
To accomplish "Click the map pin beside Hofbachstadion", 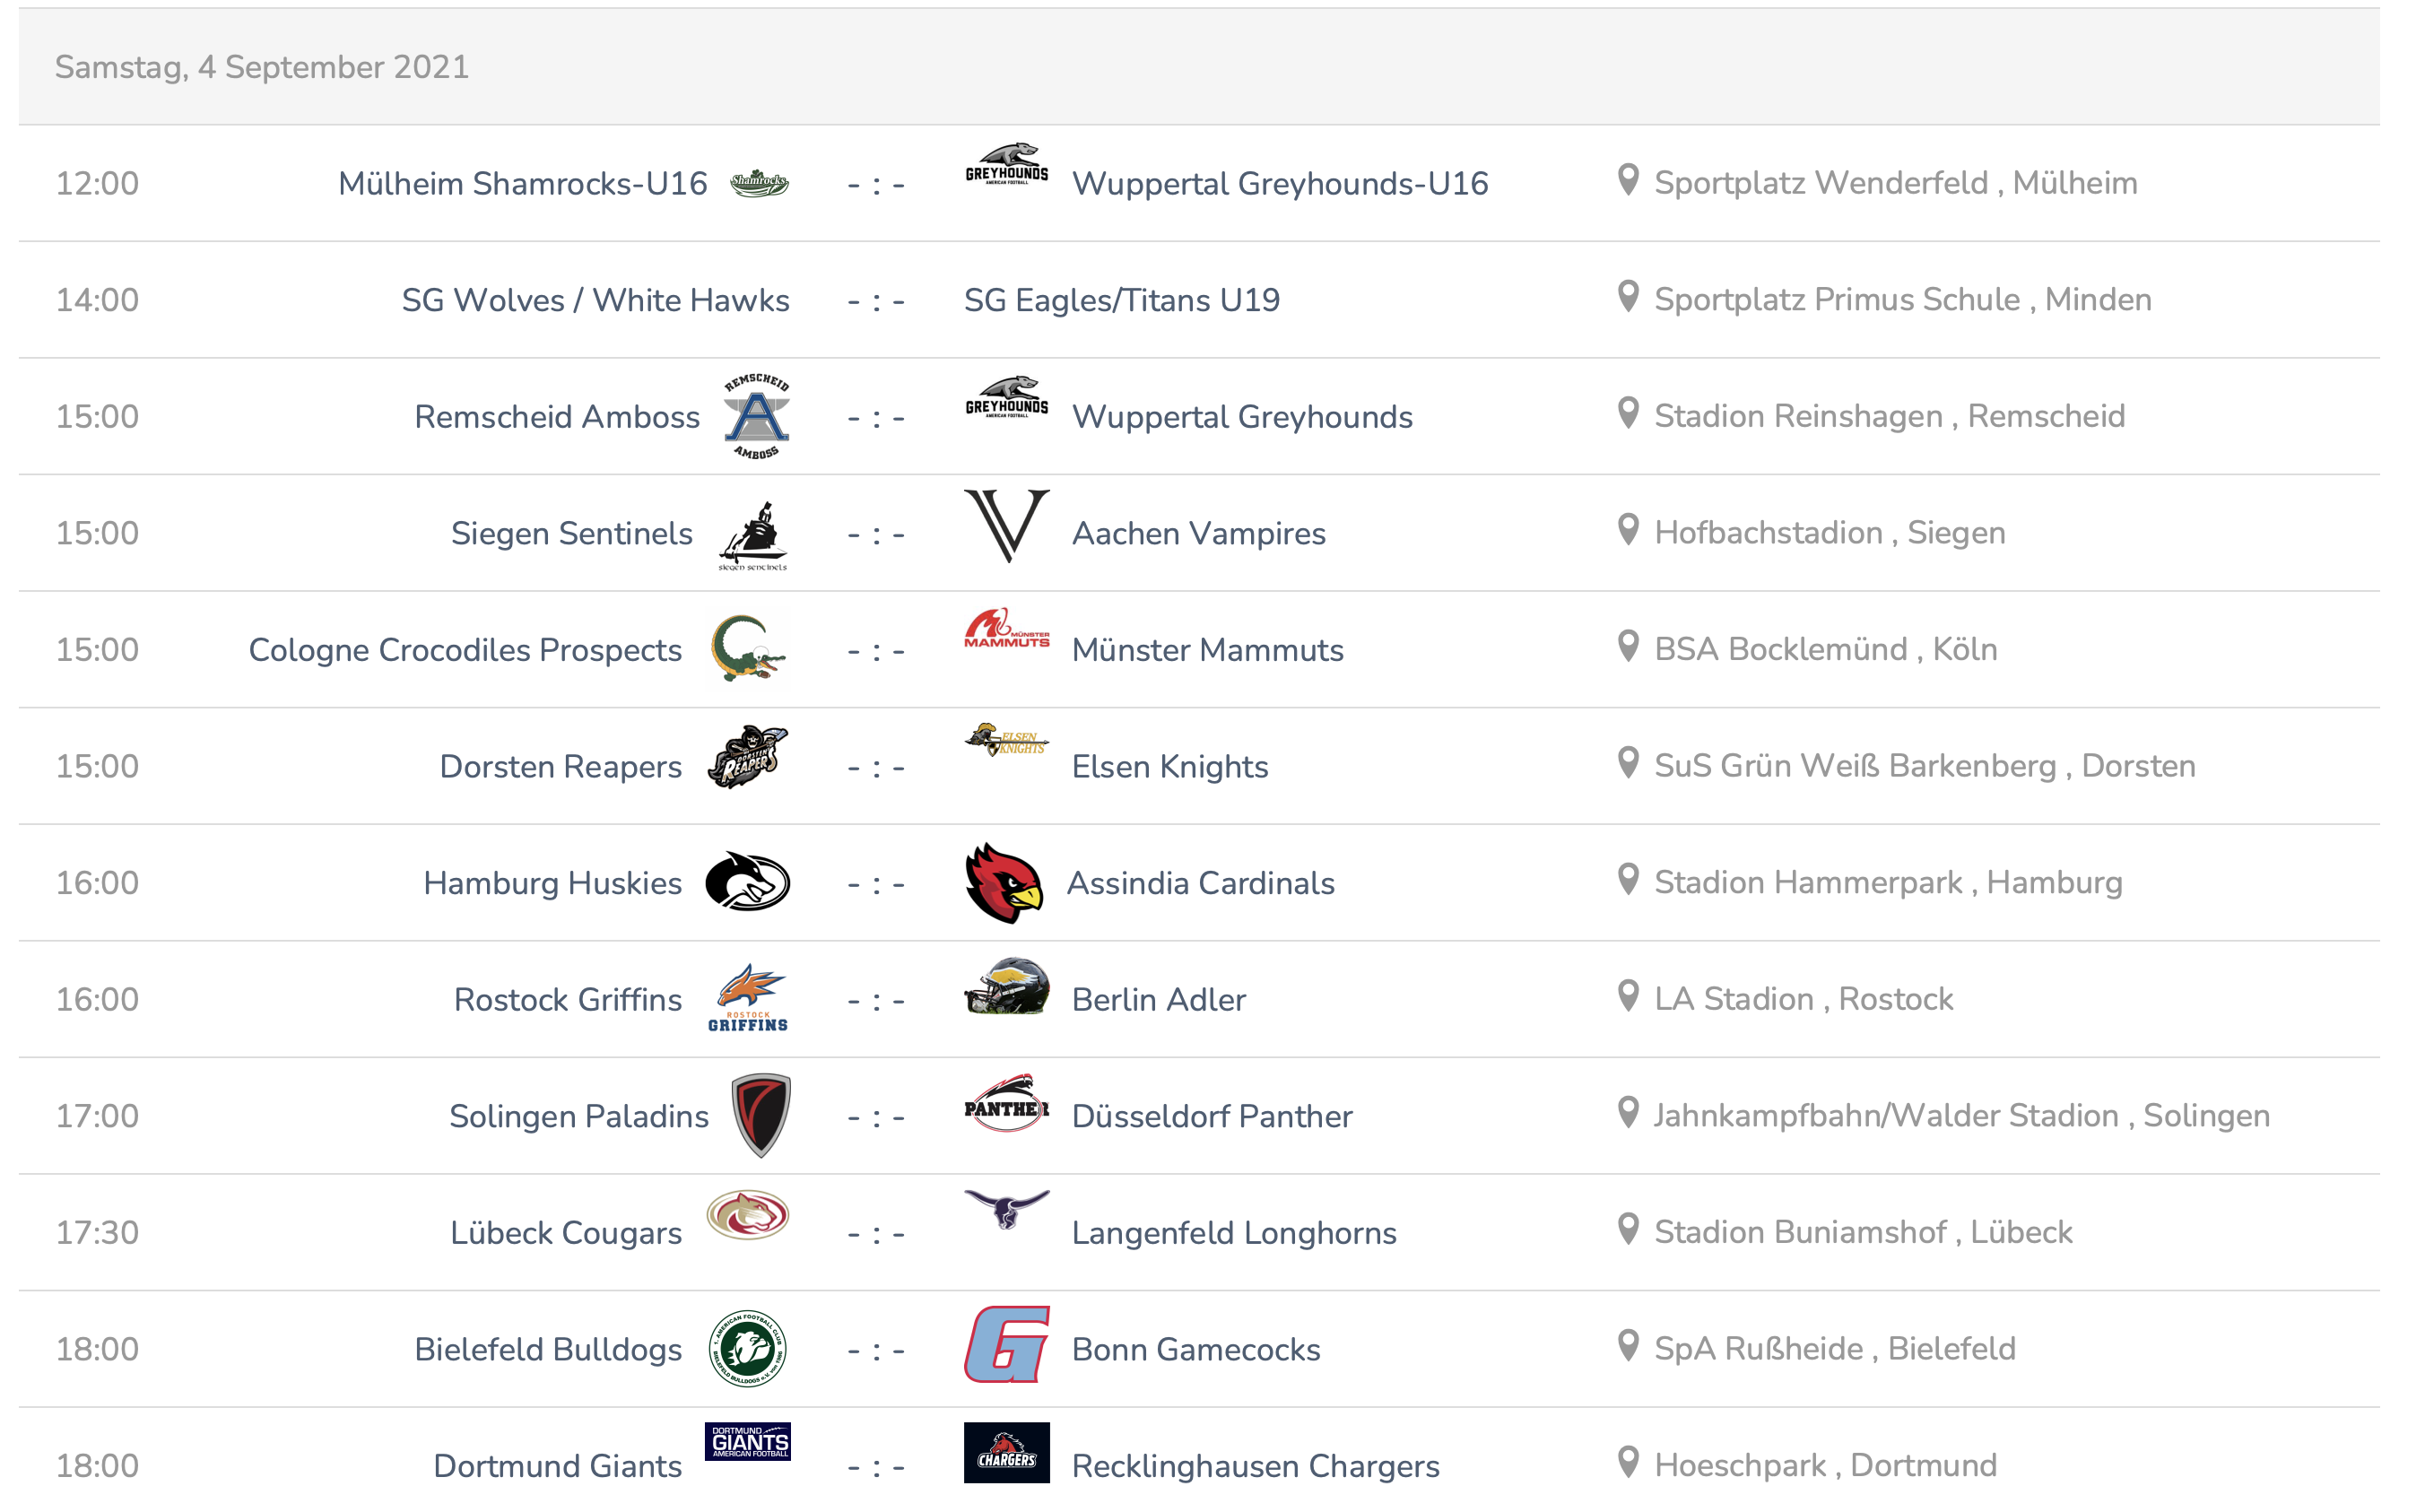I will (x=1628, y=530).
